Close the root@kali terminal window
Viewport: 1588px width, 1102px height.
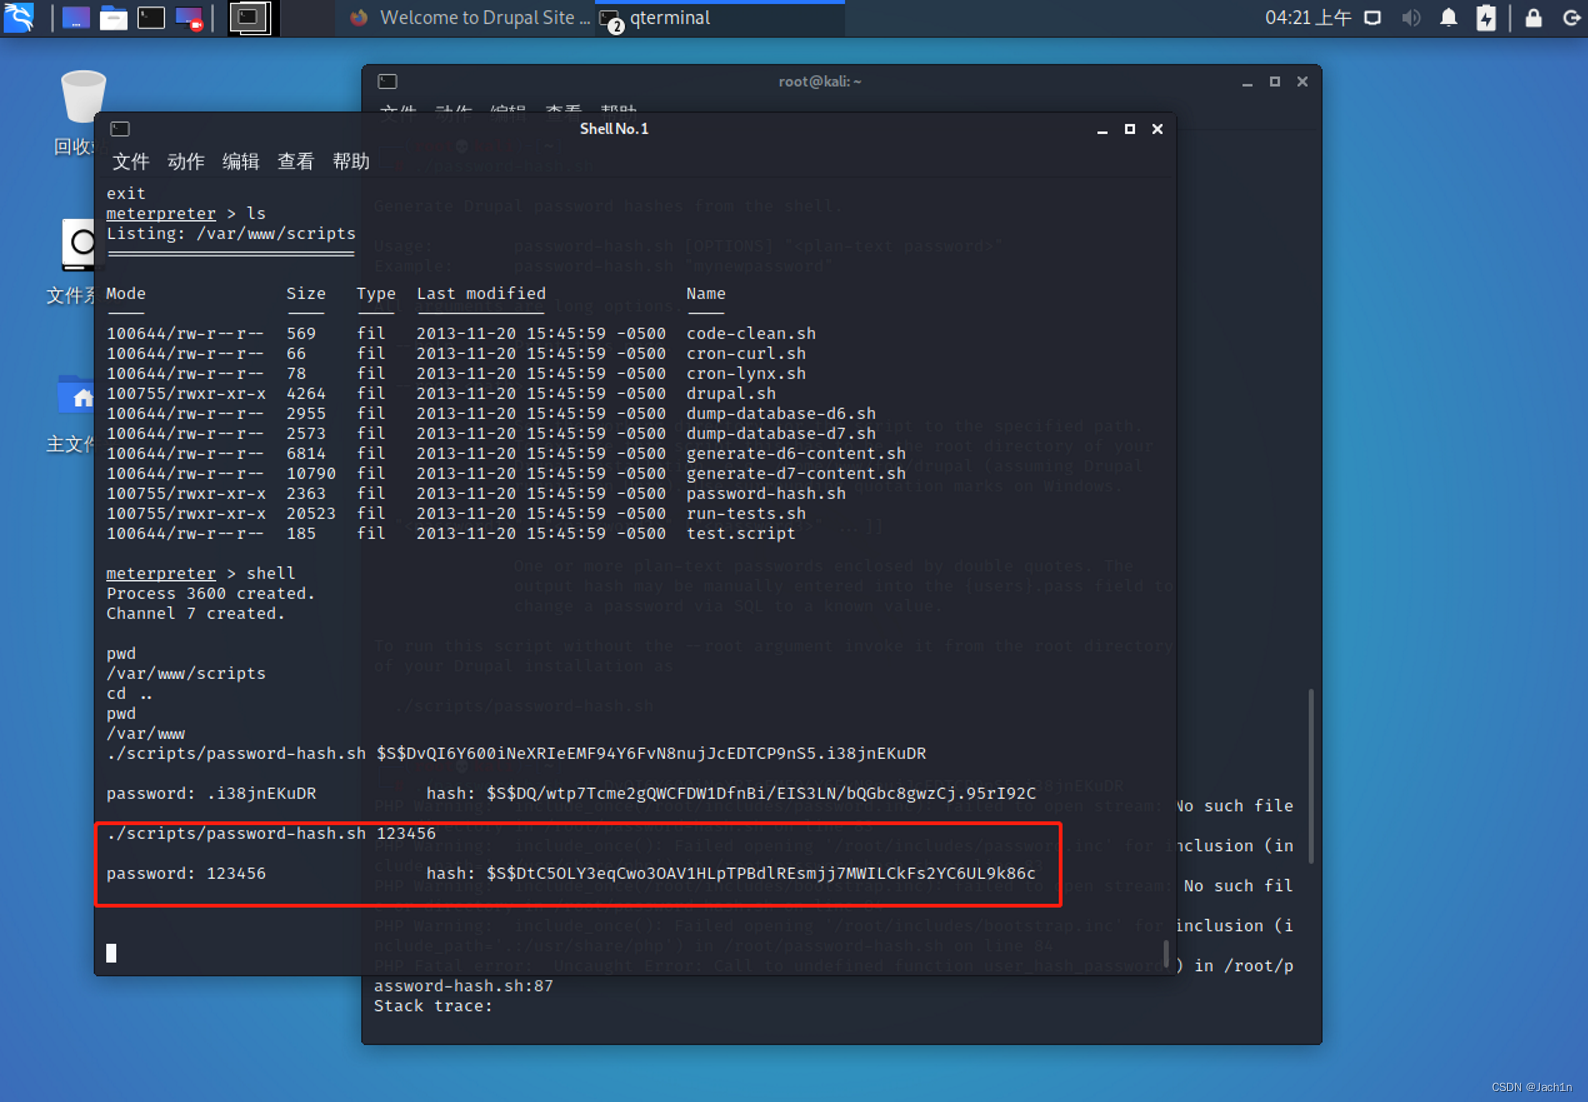pyautogui.click(x=1302, y=82)
